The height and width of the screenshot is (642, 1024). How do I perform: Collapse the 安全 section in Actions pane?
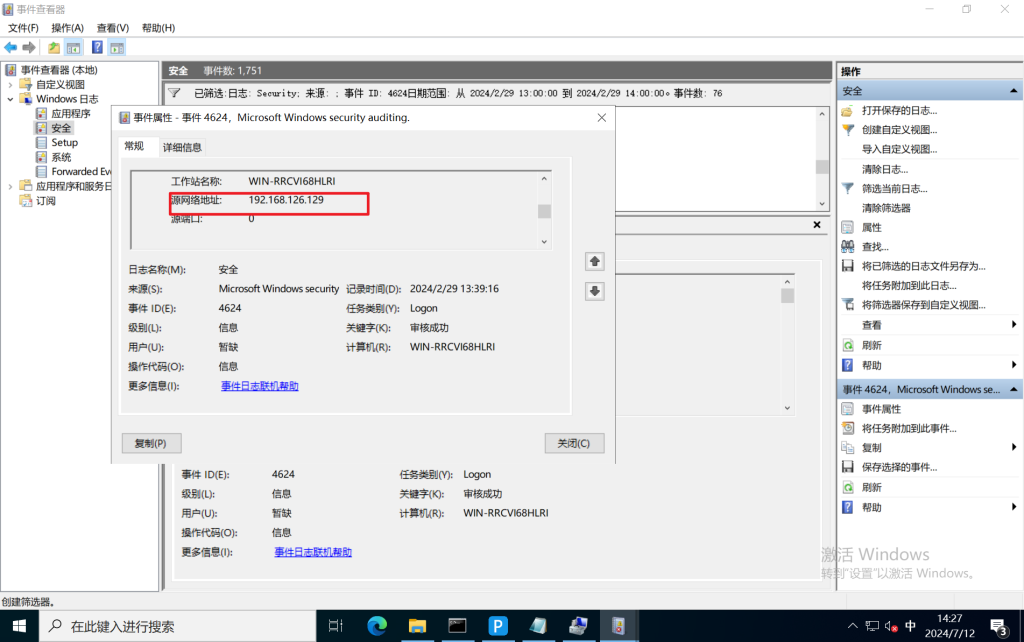pyautogui.click(x=1014, y=91)
